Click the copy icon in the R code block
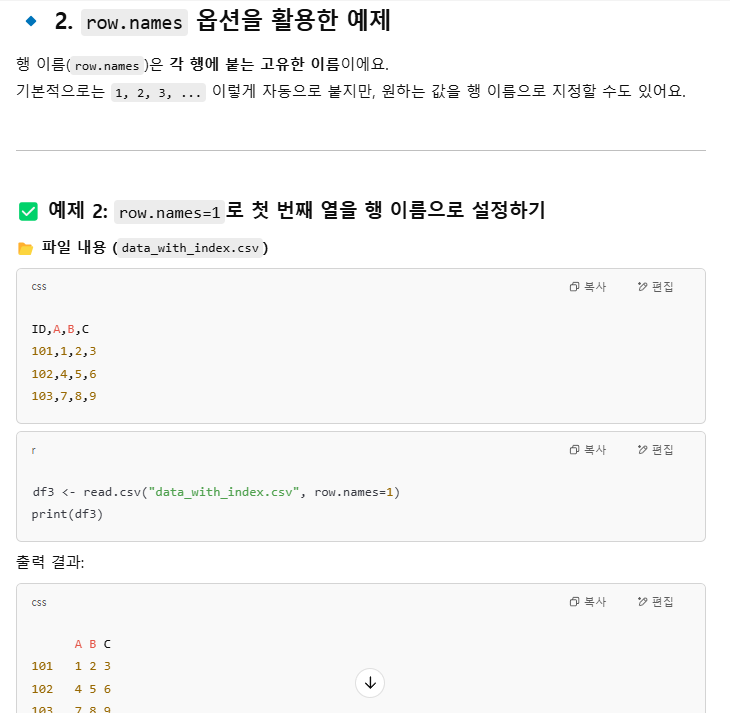The image size is (730, 713). tap(575, 450)
